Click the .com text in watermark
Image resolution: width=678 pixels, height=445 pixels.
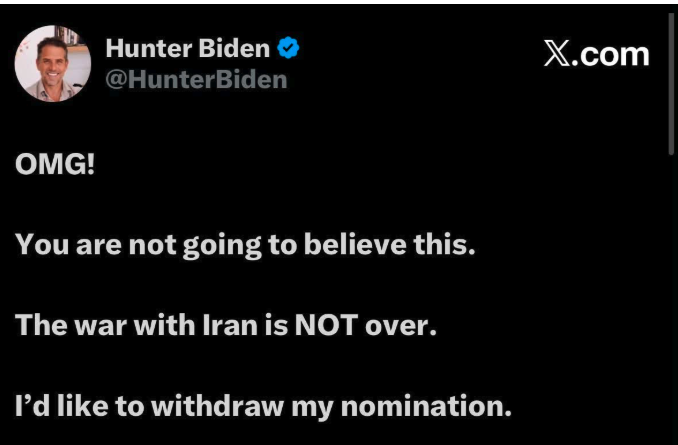click(x=611, y=54)
